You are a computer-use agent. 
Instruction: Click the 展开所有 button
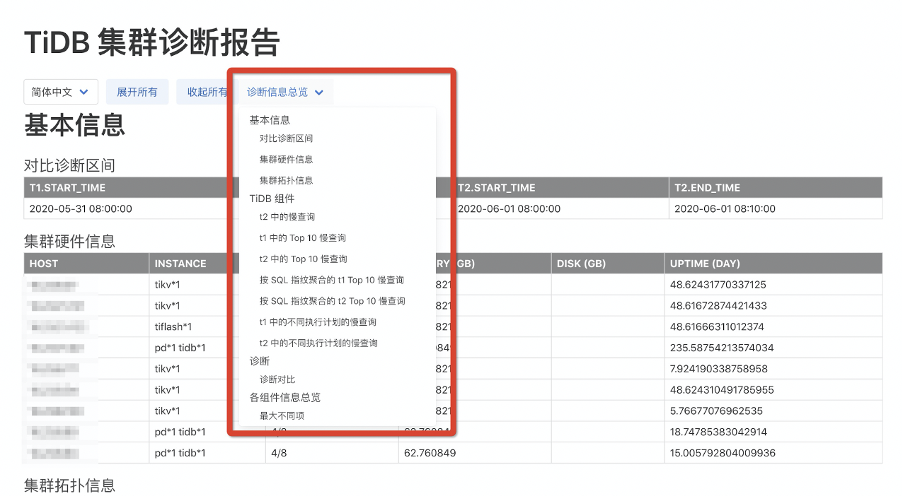(x=137, y=92)
